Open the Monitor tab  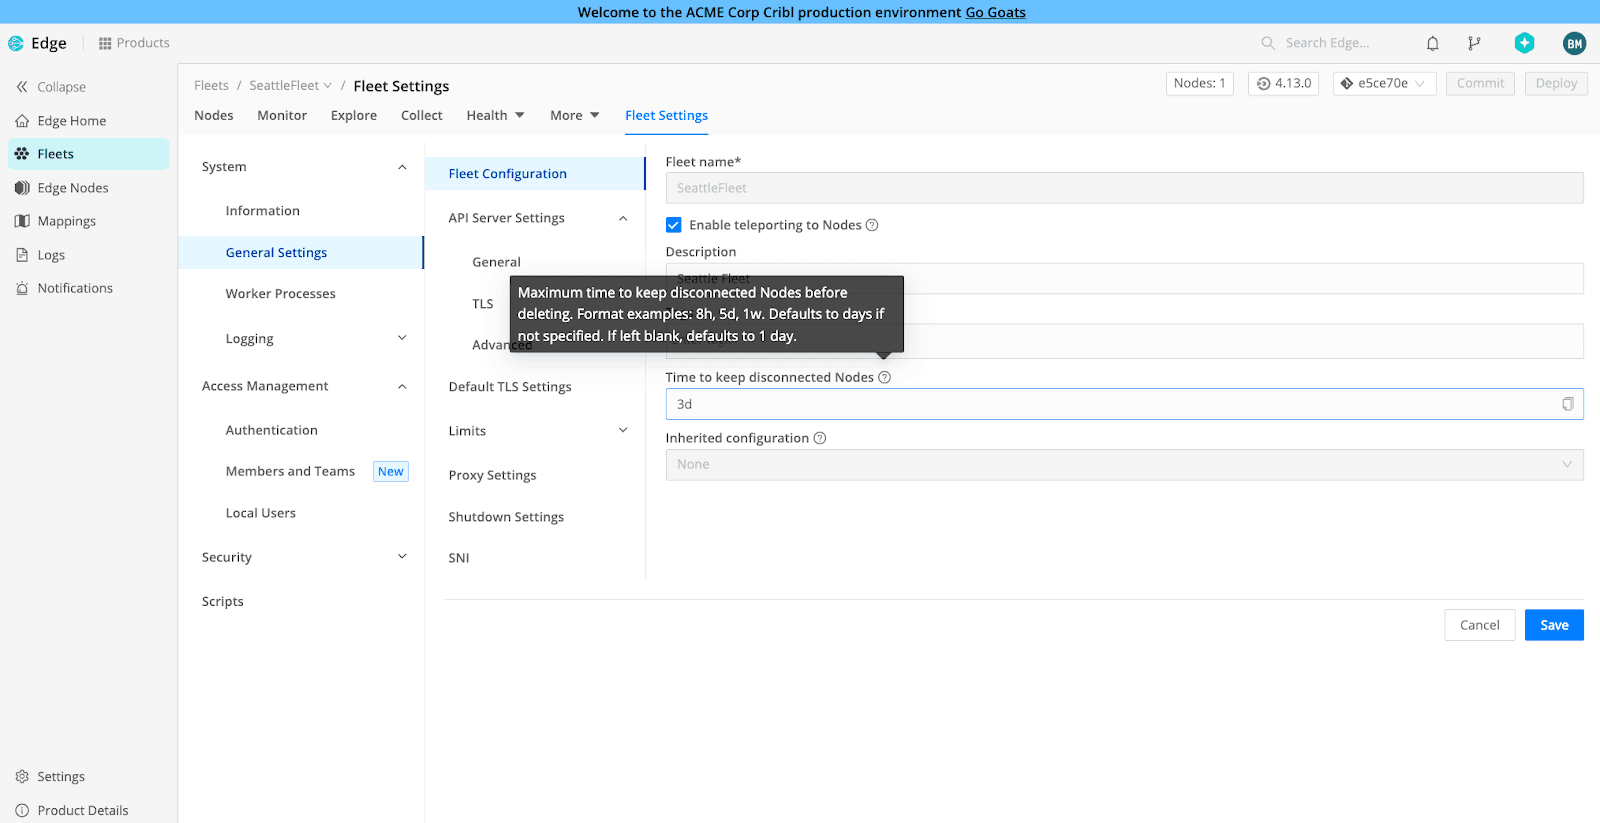point(282,116)
